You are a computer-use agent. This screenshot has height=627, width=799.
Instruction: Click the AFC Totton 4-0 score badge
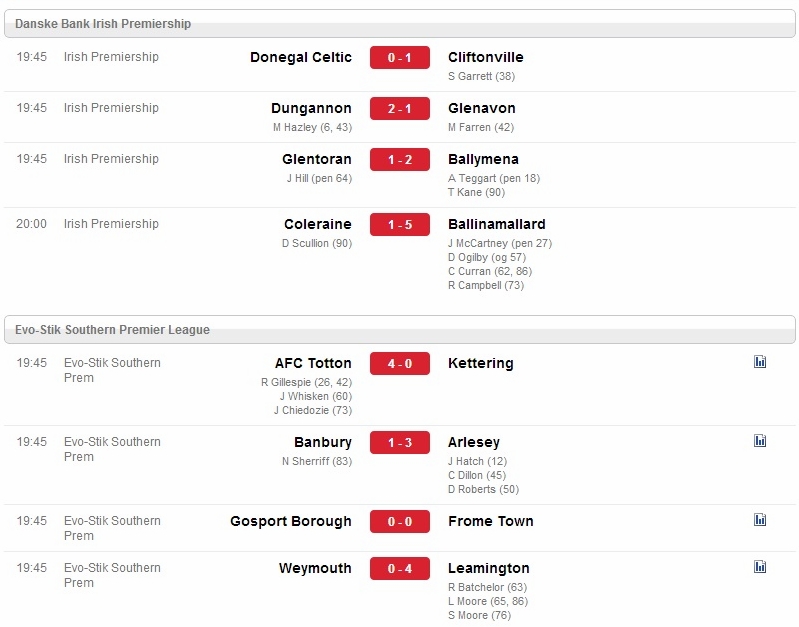400,363
